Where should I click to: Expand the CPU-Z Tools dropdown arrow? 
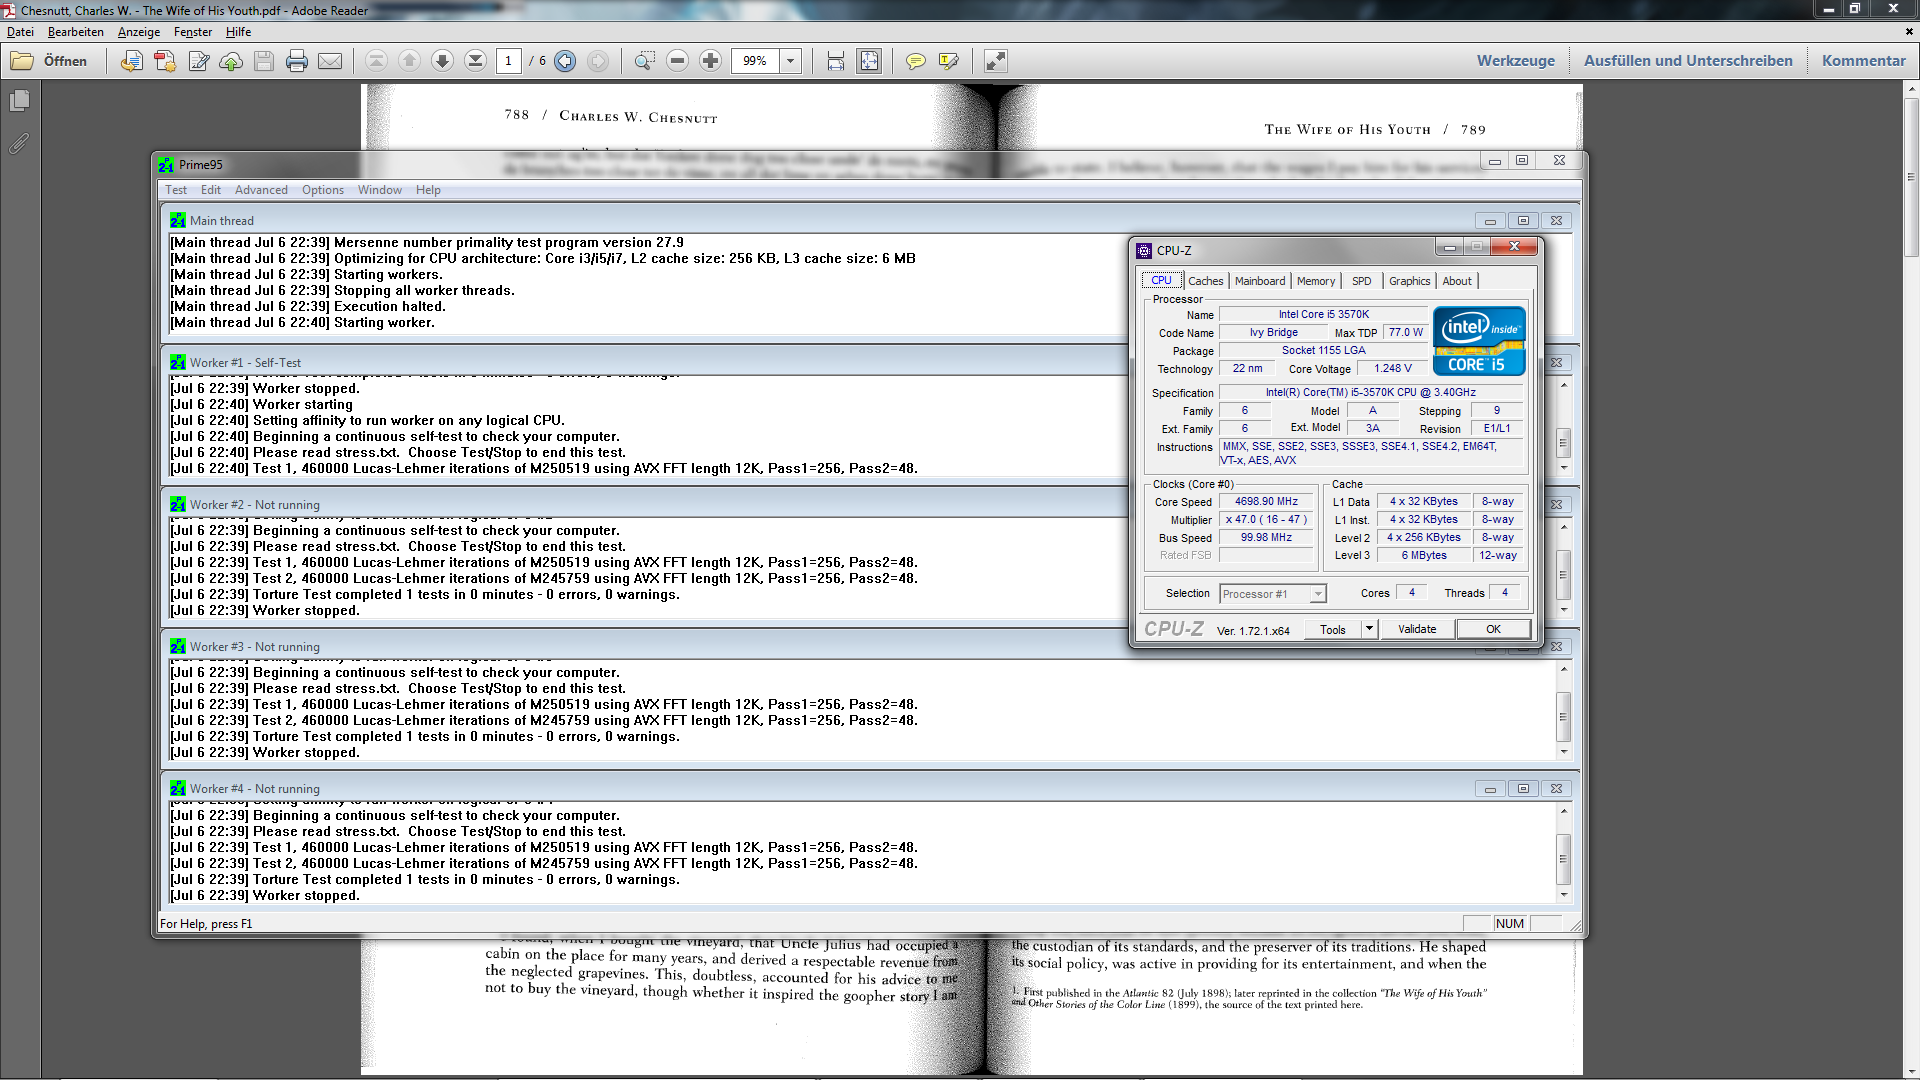tap(1369, 629)
